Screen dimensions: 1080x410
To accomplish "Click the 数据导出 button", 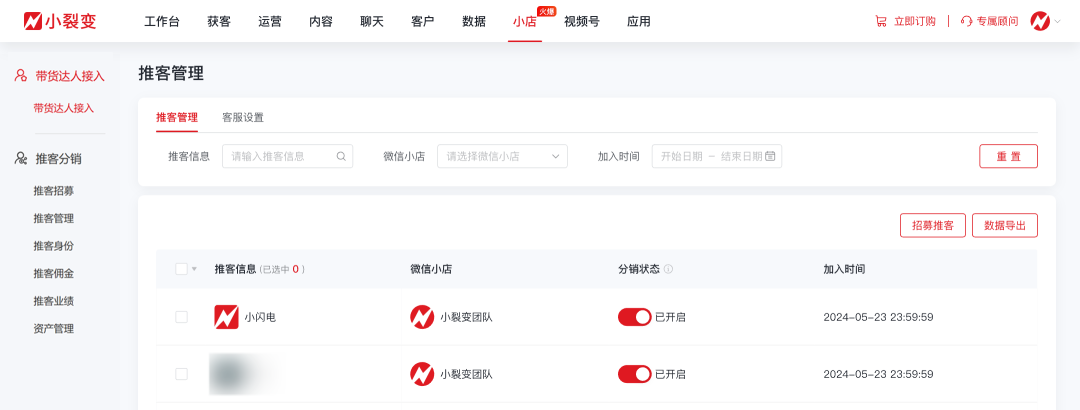I will click(1005, 225).
